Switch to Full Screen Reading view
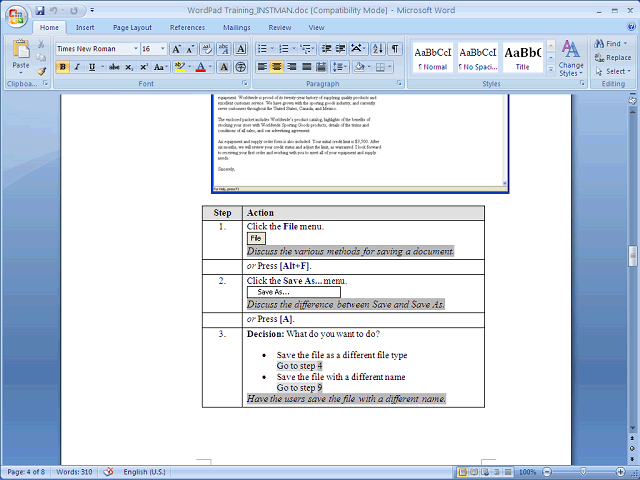 pyautogui.click(x=474, y=472)
